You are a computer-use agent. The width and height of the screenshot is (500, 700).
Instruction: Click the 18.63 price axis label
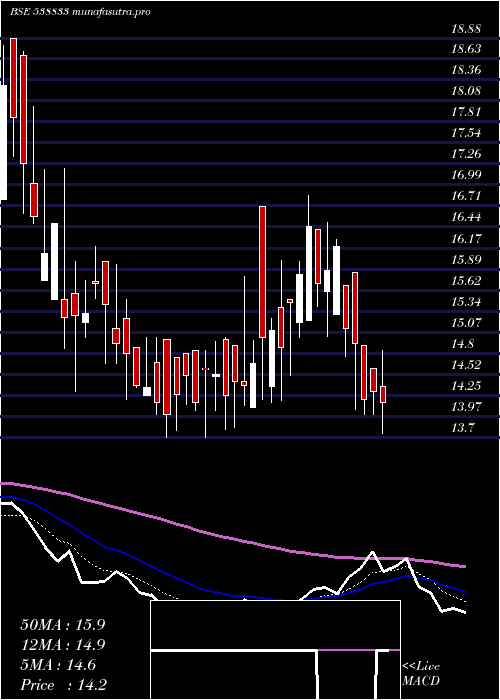click(x=466, y=49)
